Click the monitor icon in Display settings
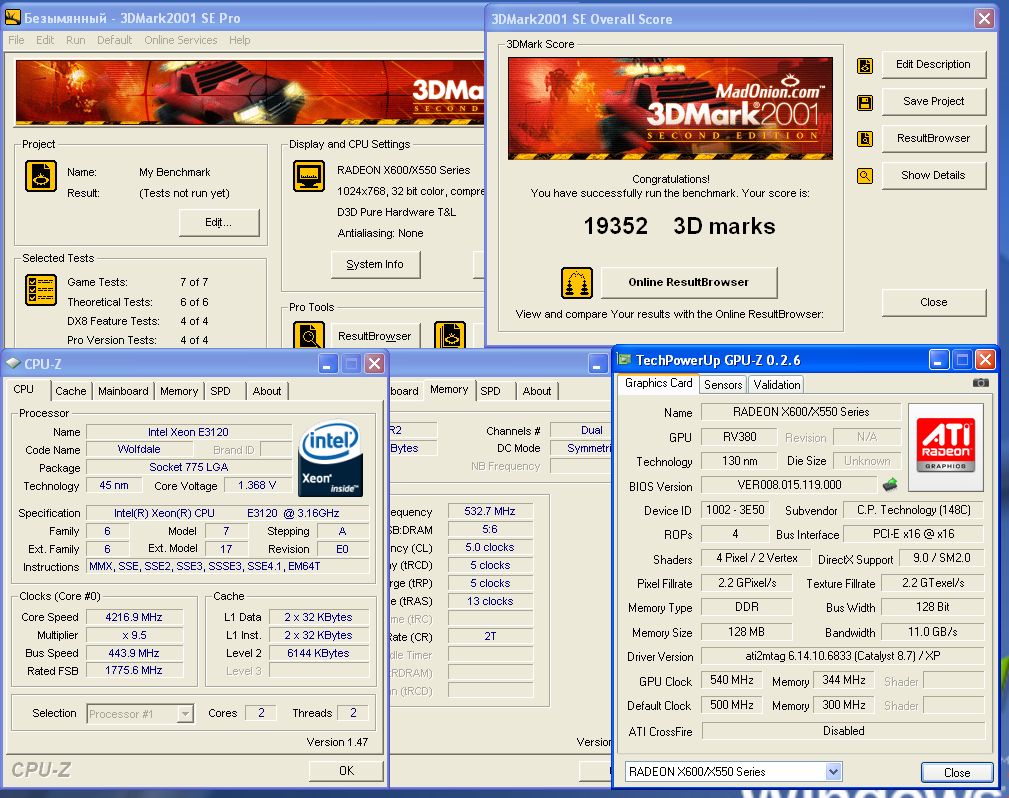The height and width of the screenshot is (798, 1009). (x=309, y=176)
